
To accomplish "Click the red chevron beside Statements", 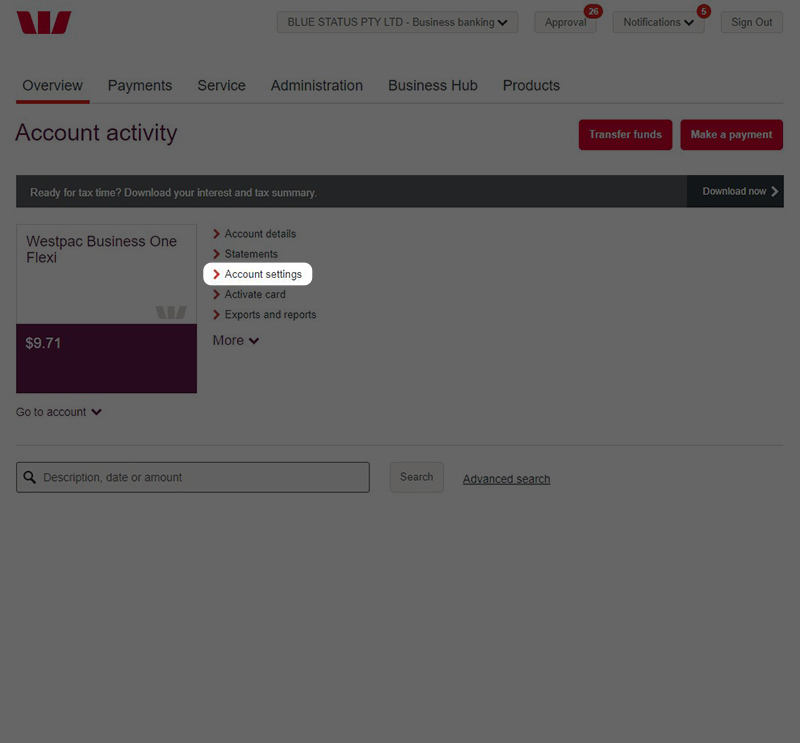I will pyautogui.click(x=216, y=254).
